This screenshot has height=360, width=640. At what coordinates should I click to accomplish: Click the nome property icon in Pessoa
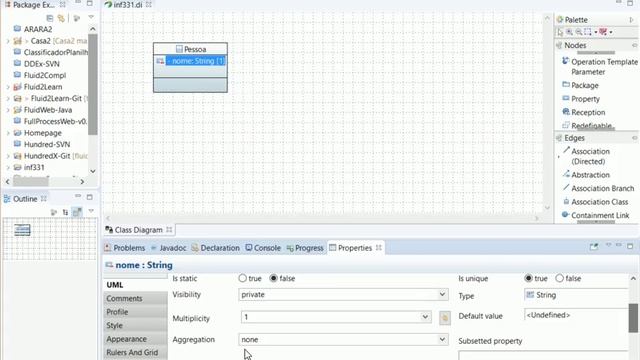pyautogui.click(x=160, y=61)
